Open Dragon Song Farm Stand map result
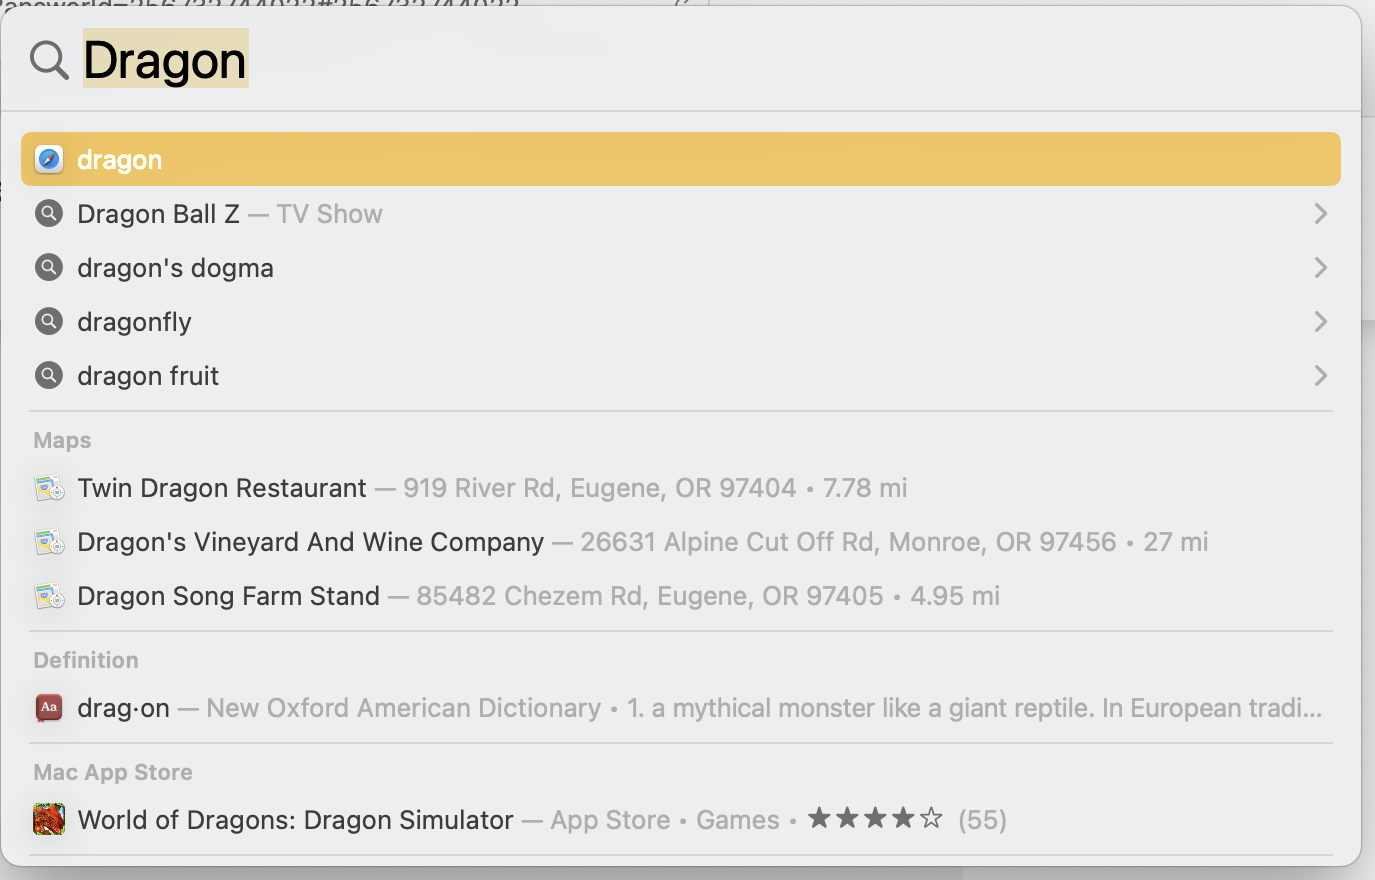The width and height of the screenshot is (1375, 880). 681,596
